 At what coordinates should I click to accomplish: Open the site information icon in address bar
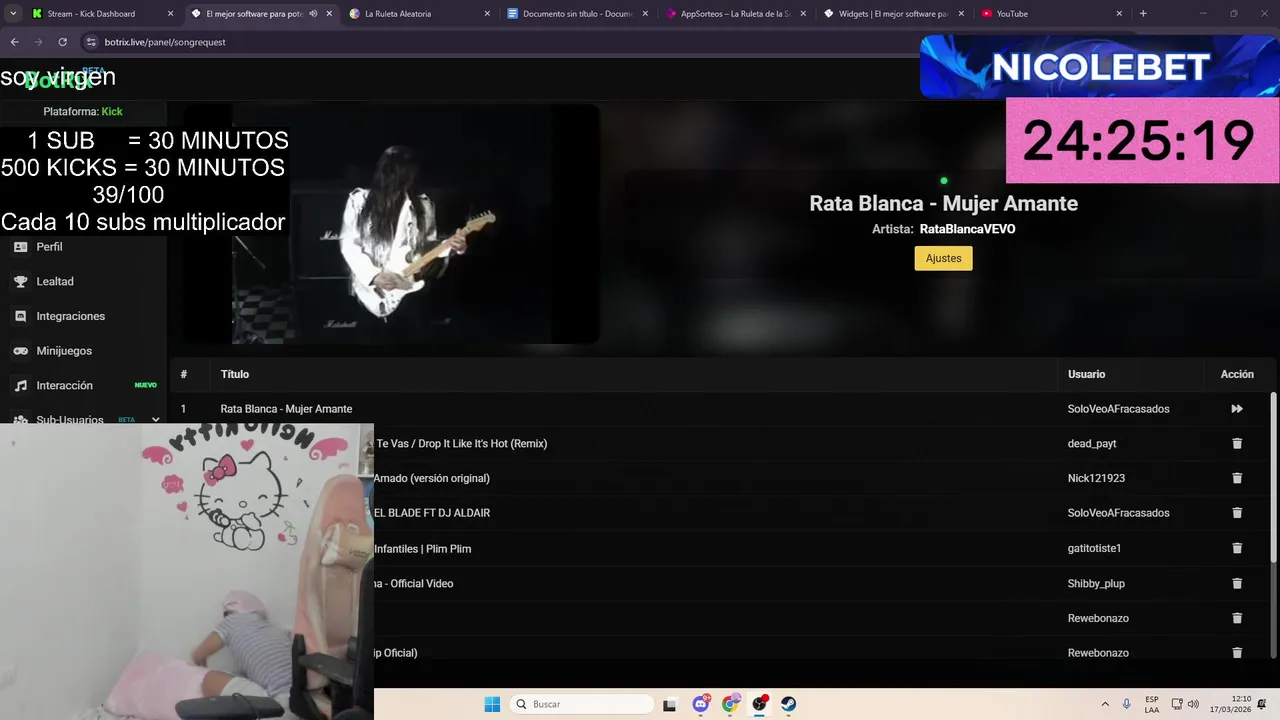(x=91, y=42)
